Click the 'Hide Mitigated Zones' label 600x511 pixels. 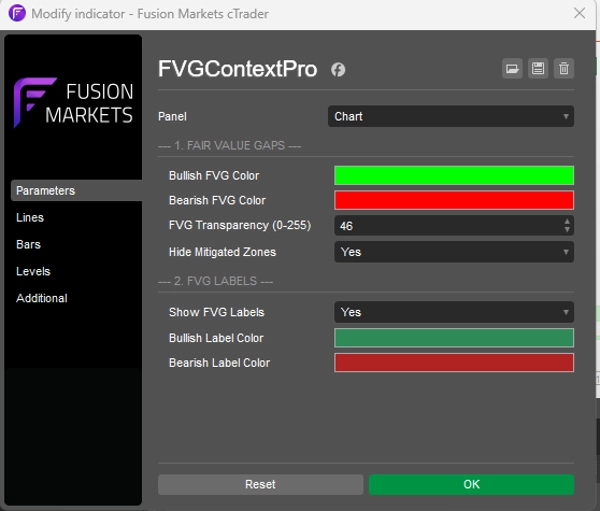click(x=222, y=252)
